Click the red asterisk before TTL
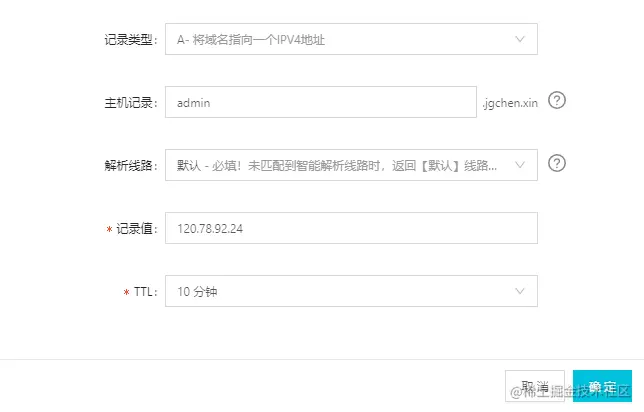644x412 pixels. (126, 292)
